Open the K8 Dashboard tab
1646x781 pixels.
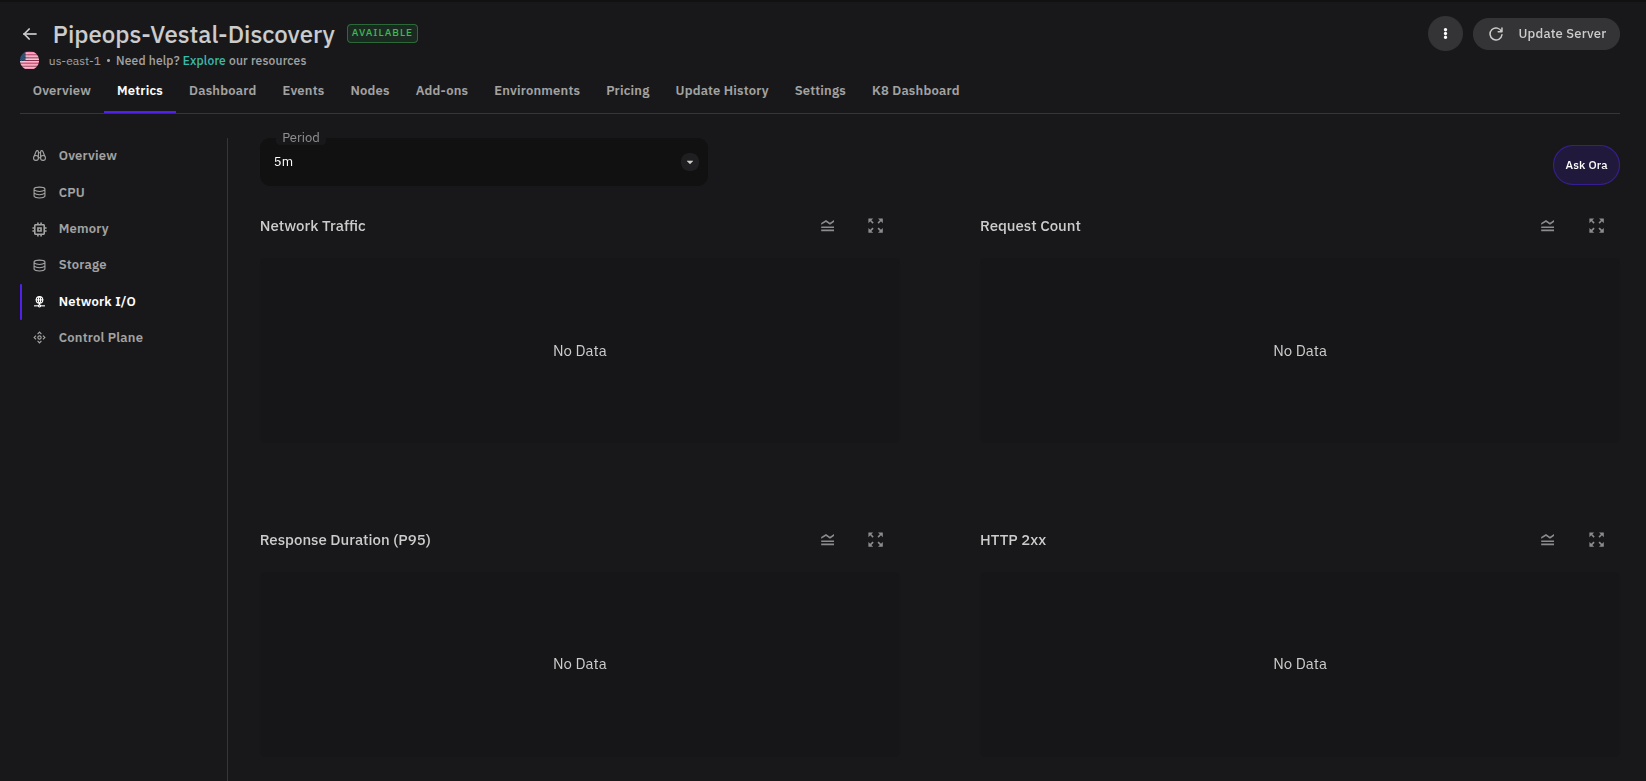click(x=916, y=91)
